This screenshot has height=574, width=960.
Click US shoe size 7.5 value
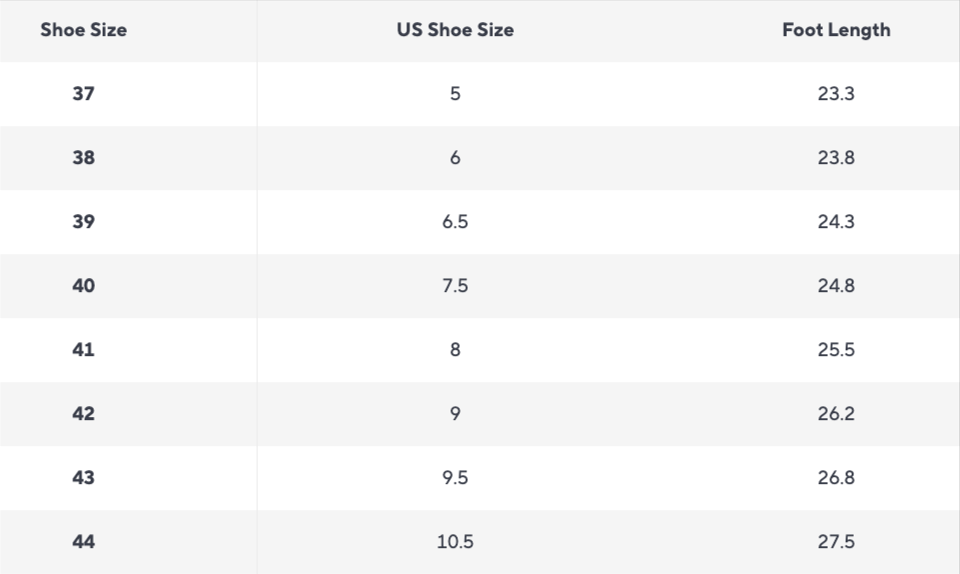pos(455,286)
